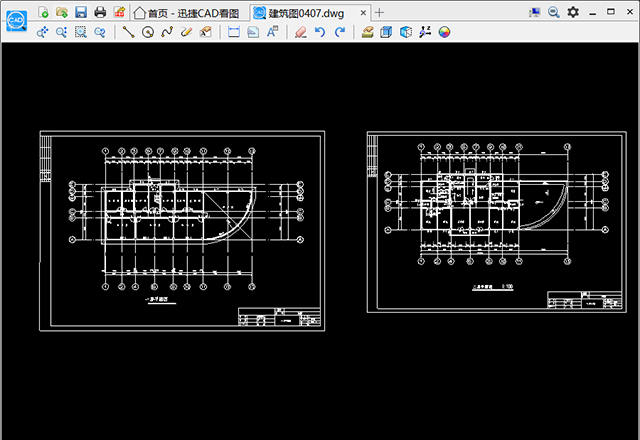Select the eraser tool
This screenshot has width=640, height=440.
[x=300, y=32]
